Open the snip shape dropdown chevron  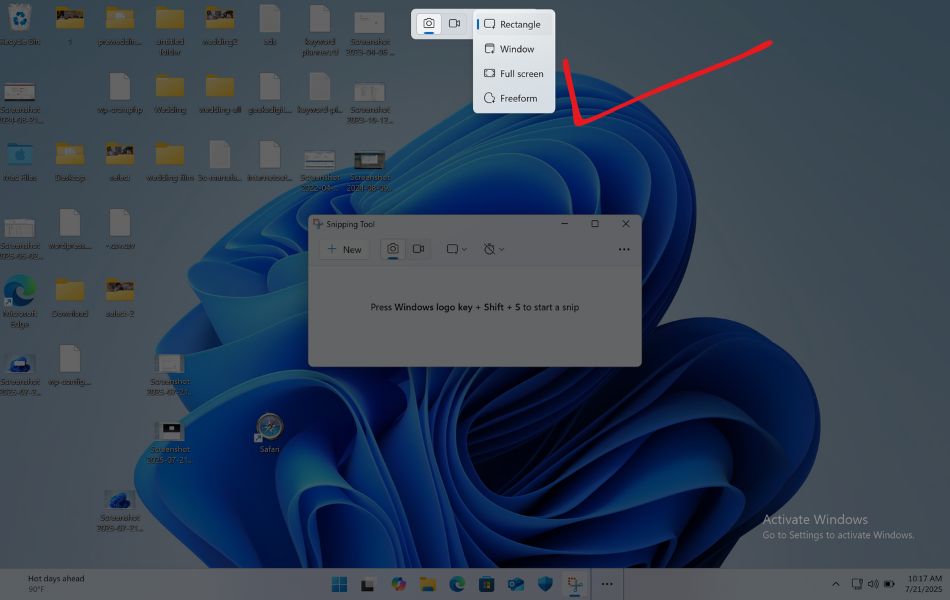pyautogui.click(x=466, y=249)
